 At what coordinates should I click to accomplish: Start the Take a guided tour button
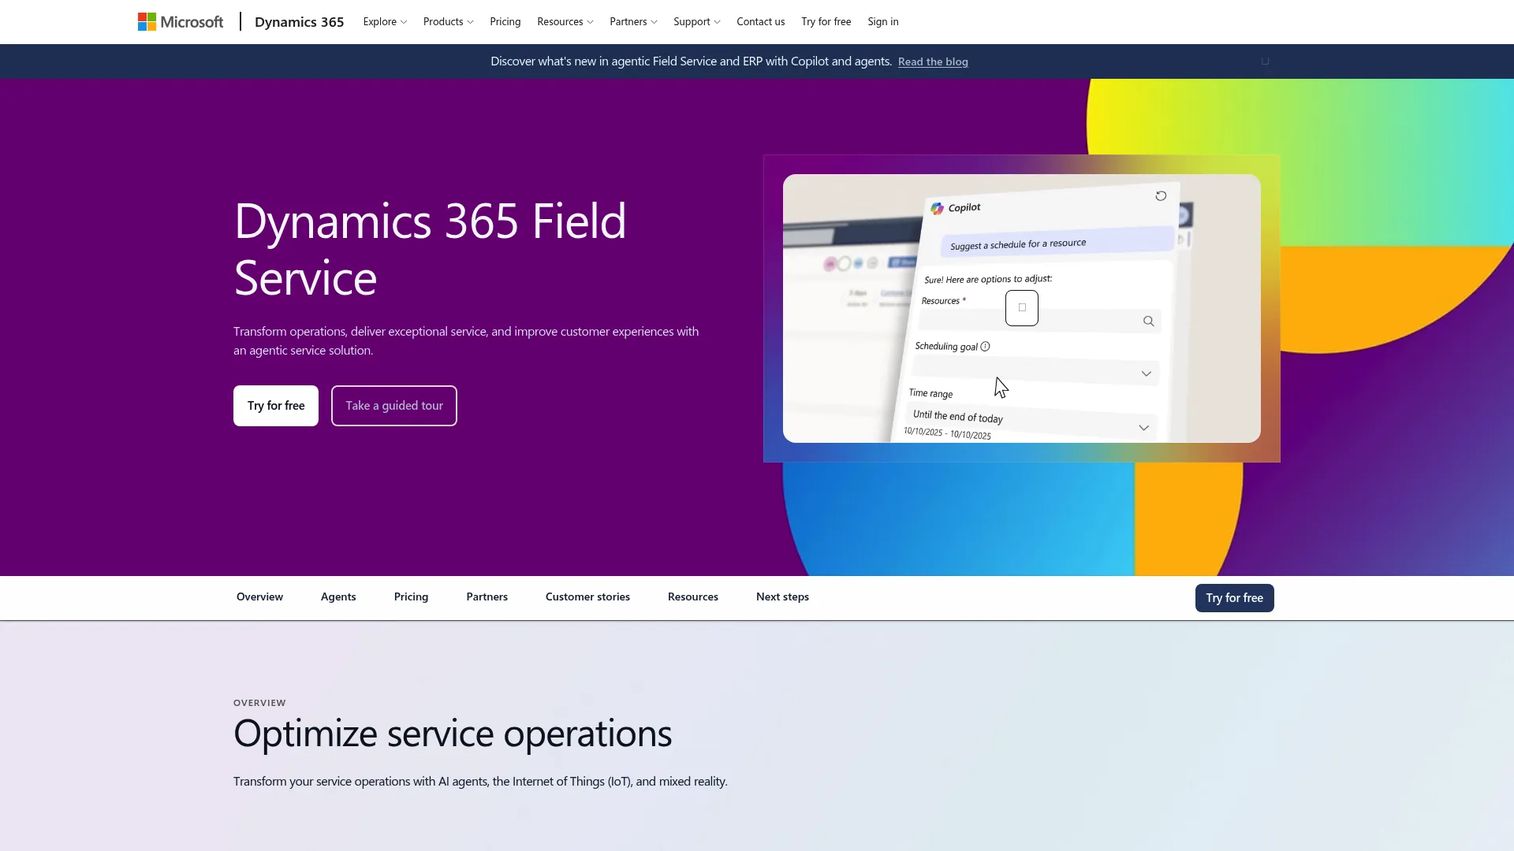[x=394, y=406]
